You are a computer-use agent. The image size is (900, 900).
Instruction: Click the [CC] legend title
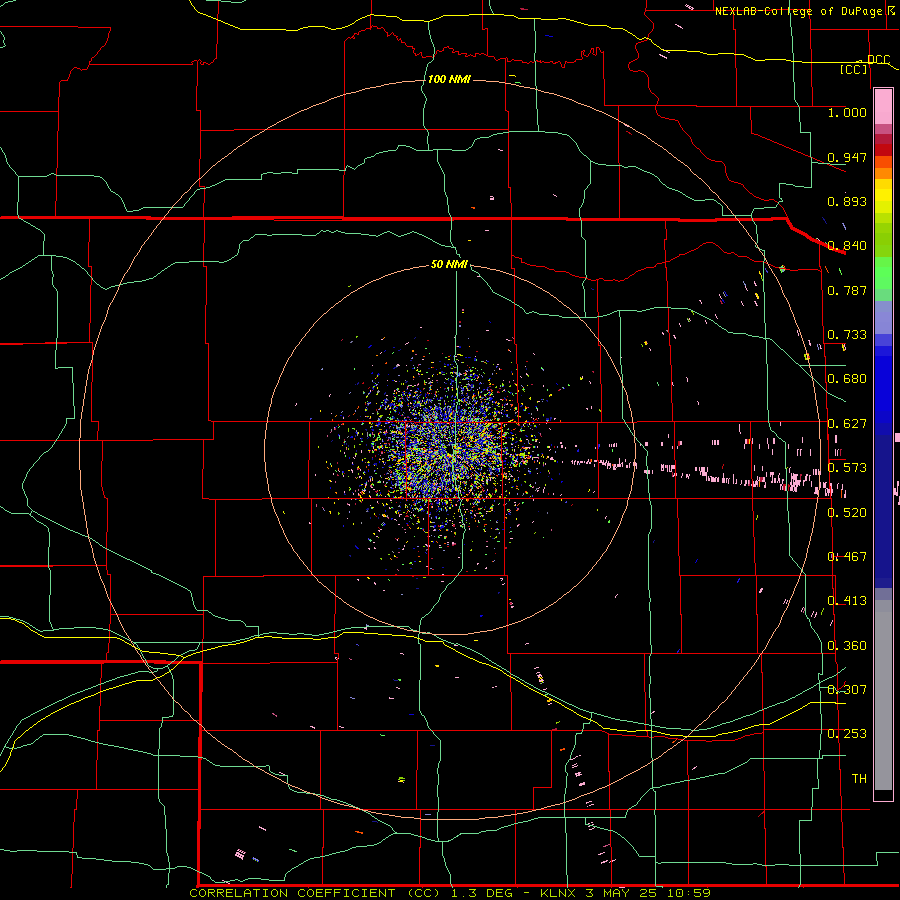coord(854,69)
